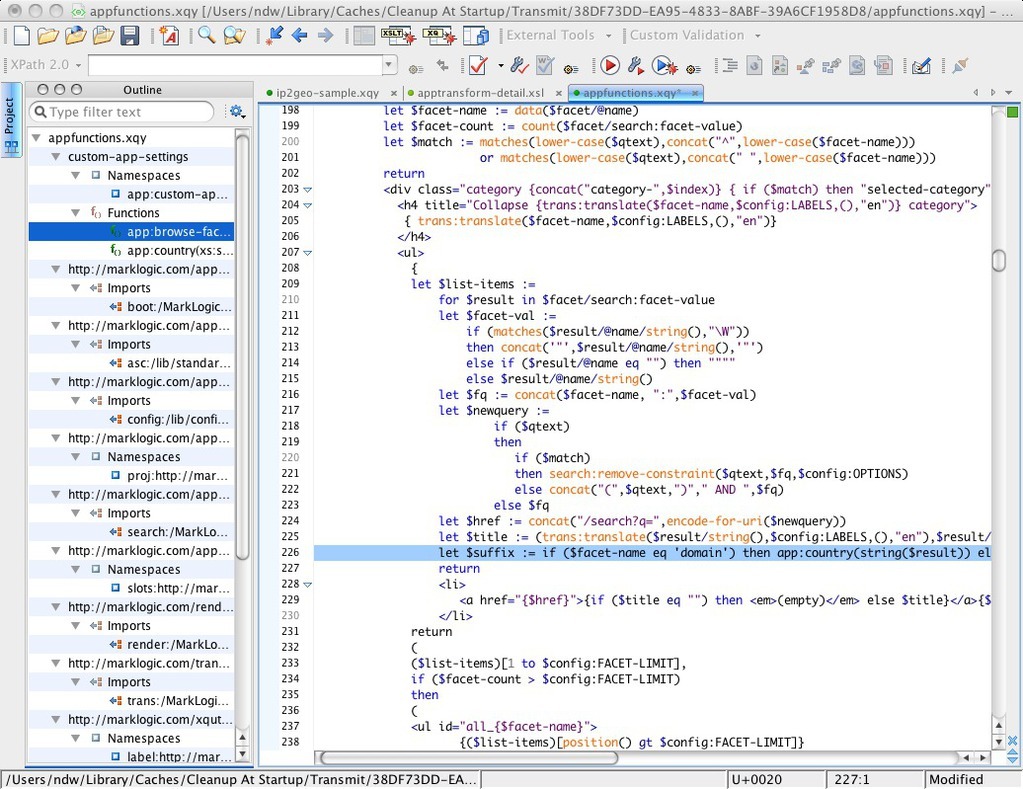The height and width of the screenshot is (789, 1023).
Task: Click the Format and Indent icon
Action: [x=729, y=65]
